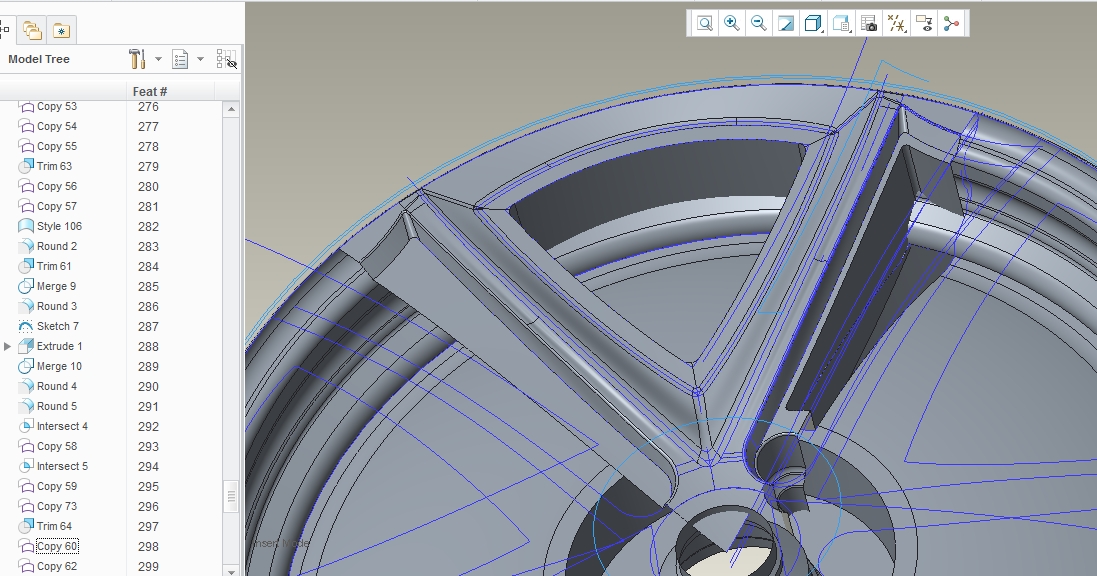This screenshot has height=576, width=1097.
Task: Open the Settings dropdown arrow beside hammer
Action: pyautogui.click(x=158, y=59)
